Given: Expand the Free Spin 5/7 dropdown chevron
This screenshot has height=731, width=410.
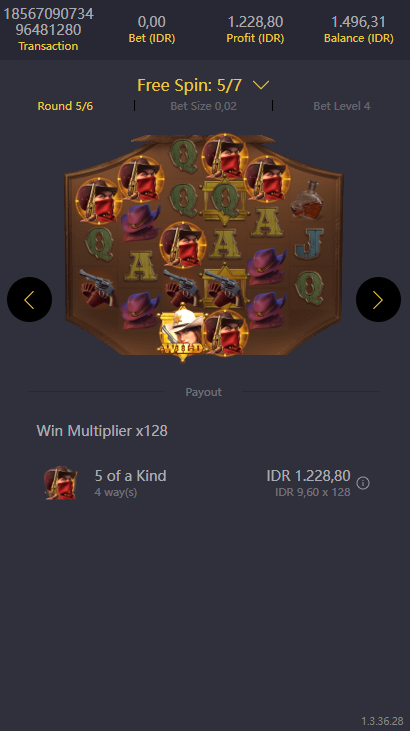Looking at the screenshot, I should [x=261, y=85].
